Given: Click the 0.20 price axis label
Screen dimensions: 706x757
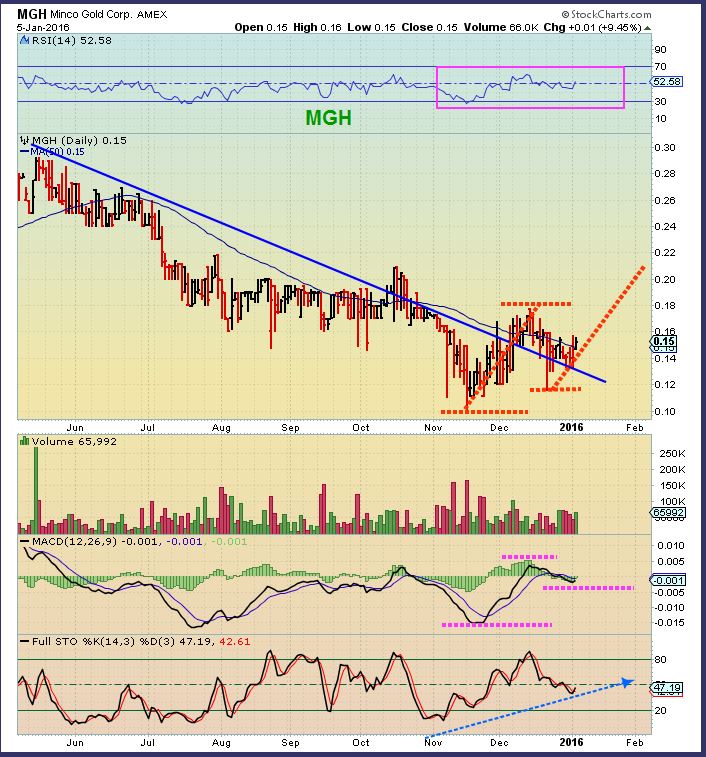Looking at the screenshot, I should (664, 279).
